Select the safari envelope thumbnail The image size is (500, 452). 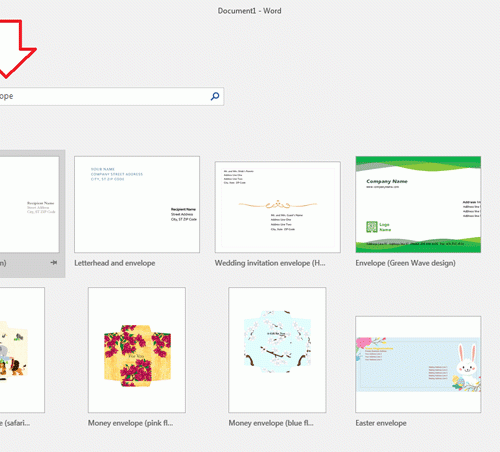22,350
